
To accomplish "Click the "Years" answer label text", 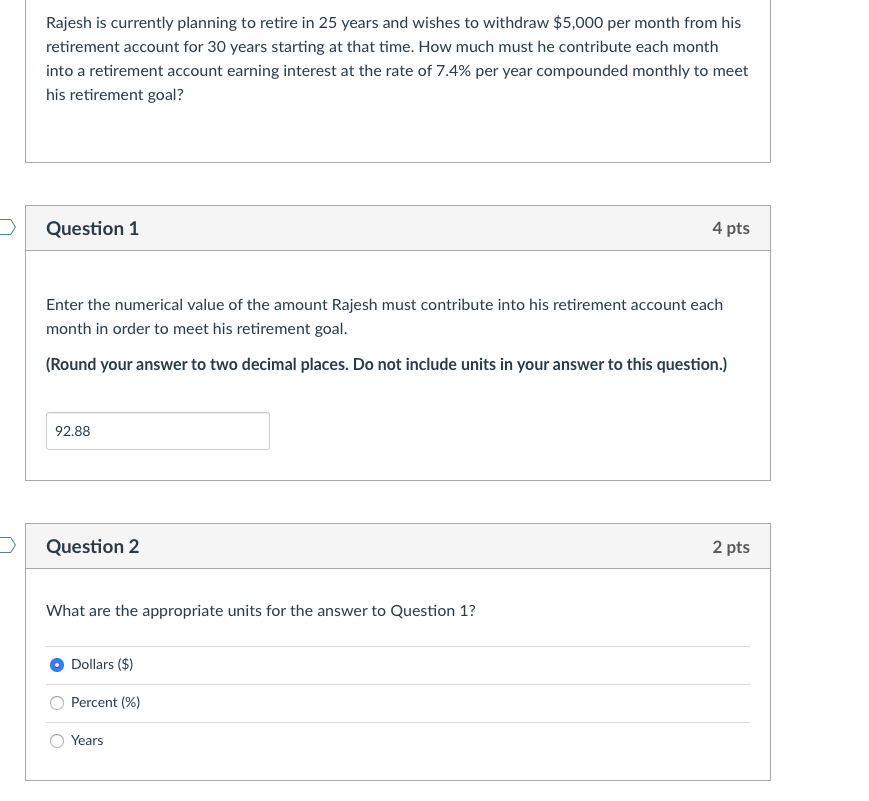I will [x=87, y=741].
